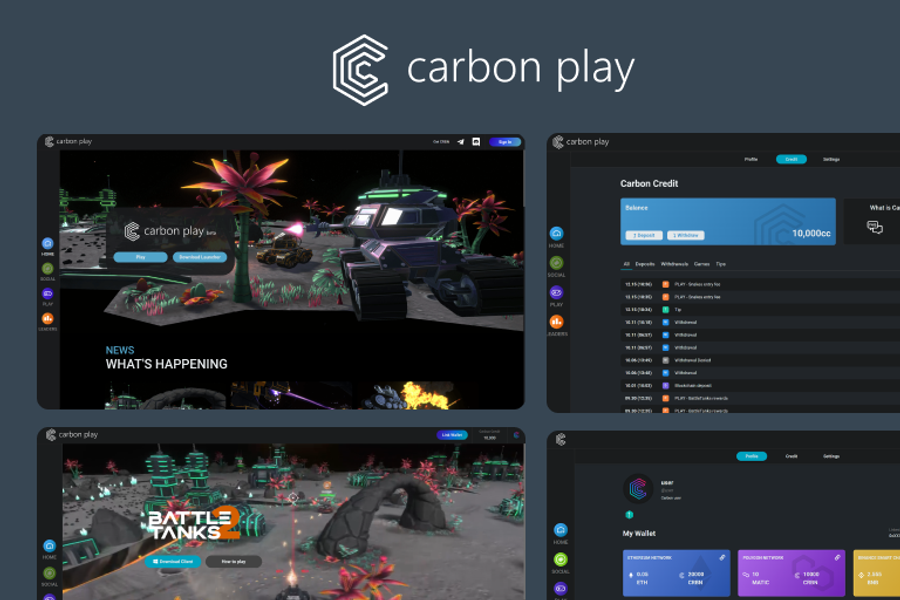The height and width of the screenshot is (600, 900).
Task: Click the link icon on the Polygon Network card
Action: 837,557
